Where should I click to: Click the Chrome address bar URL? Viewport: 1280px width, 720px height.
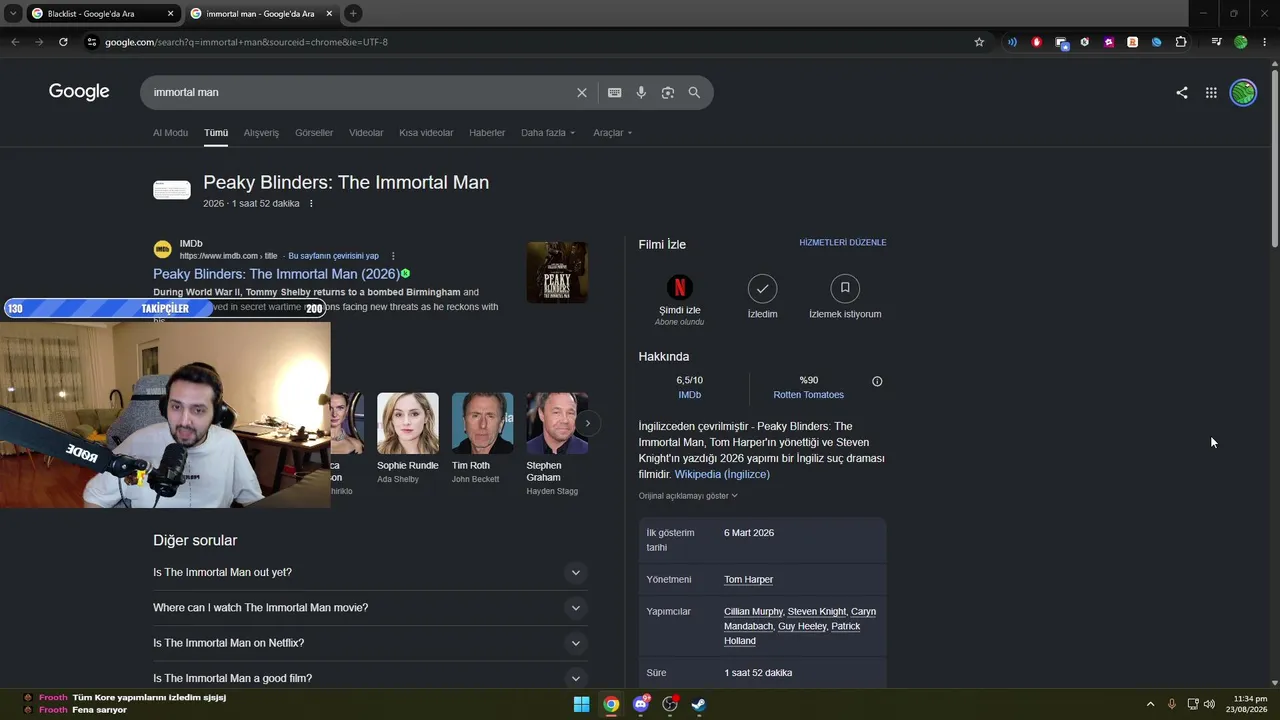point(246,42)
